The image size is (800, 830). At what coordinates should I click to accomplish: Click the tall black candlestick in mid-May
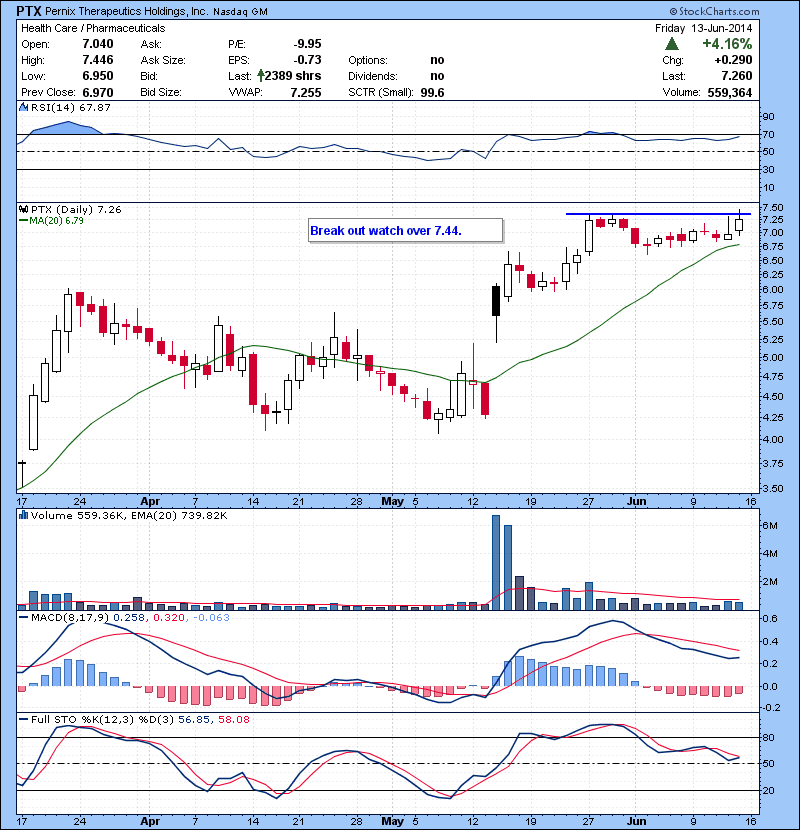(x=496, y=301)
